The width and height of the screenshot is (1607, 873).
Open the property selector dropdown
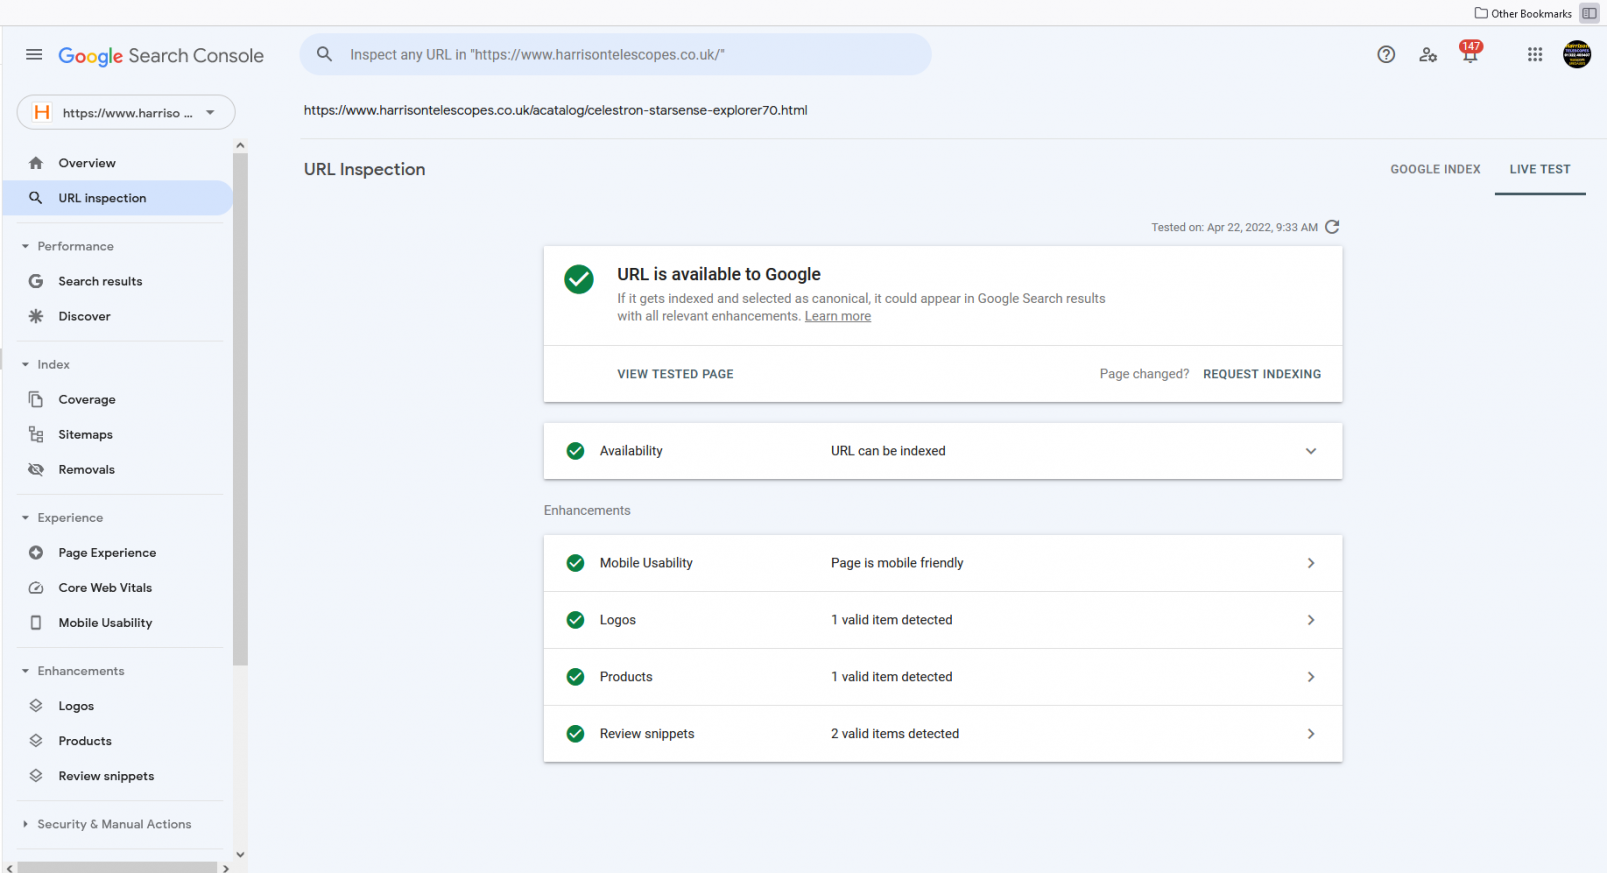[126, 113]
